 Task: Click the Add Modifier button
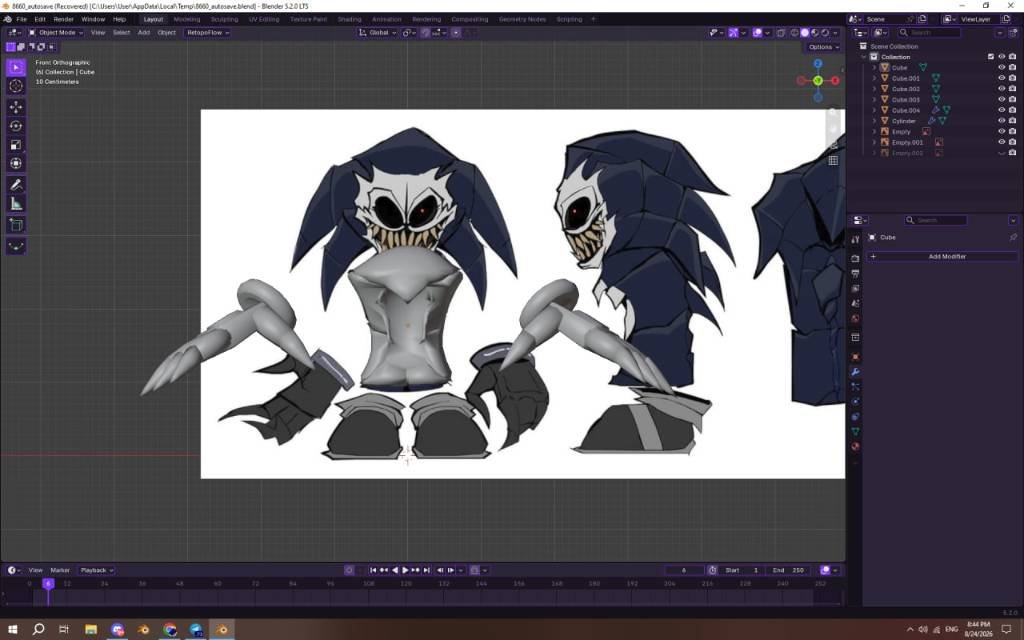tap(942, 257)
